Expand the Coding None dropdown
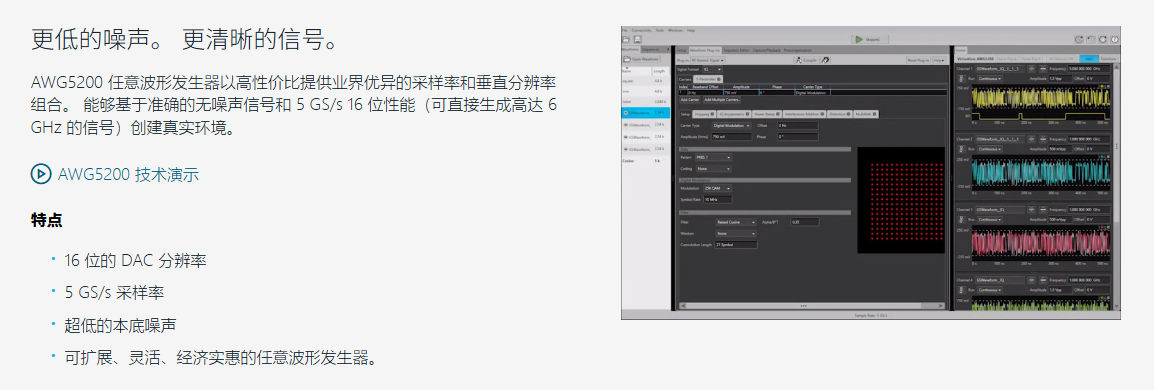The width and height of the screenshot is (1154, 390). coord(713,169)
